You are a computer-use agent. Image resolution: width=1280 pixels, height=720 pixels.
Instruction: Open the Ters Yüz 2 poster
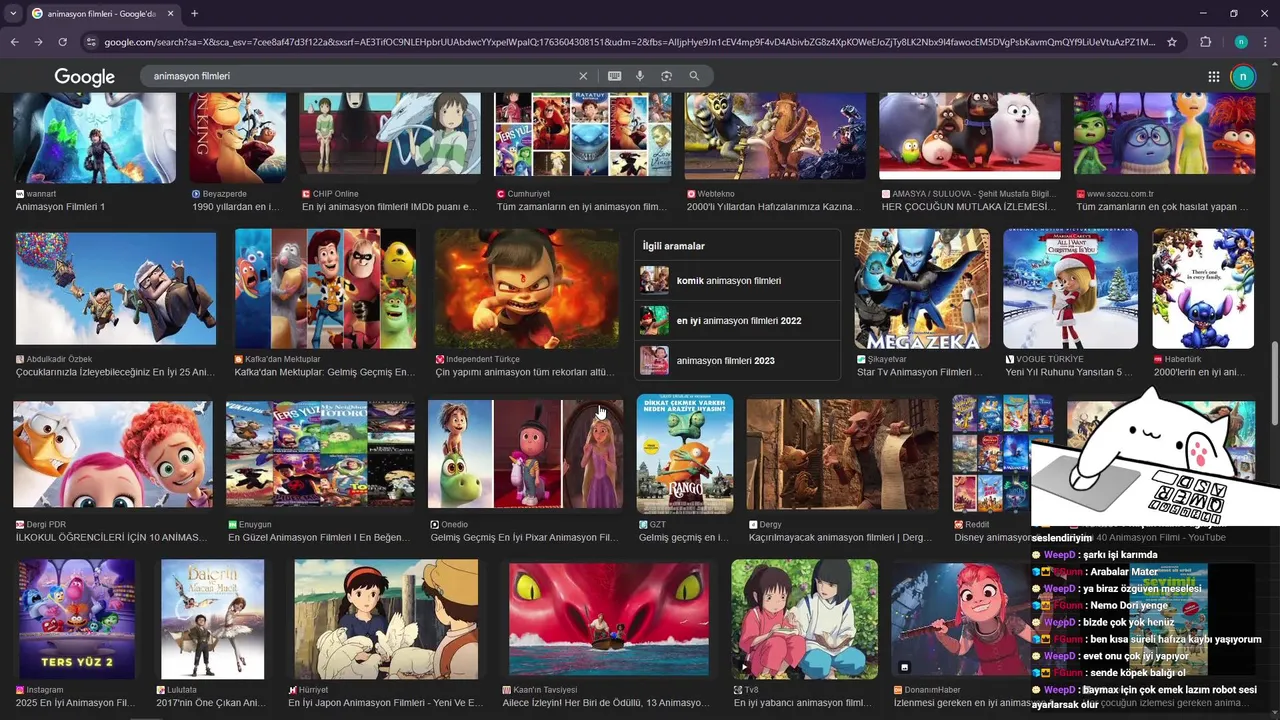76,618
